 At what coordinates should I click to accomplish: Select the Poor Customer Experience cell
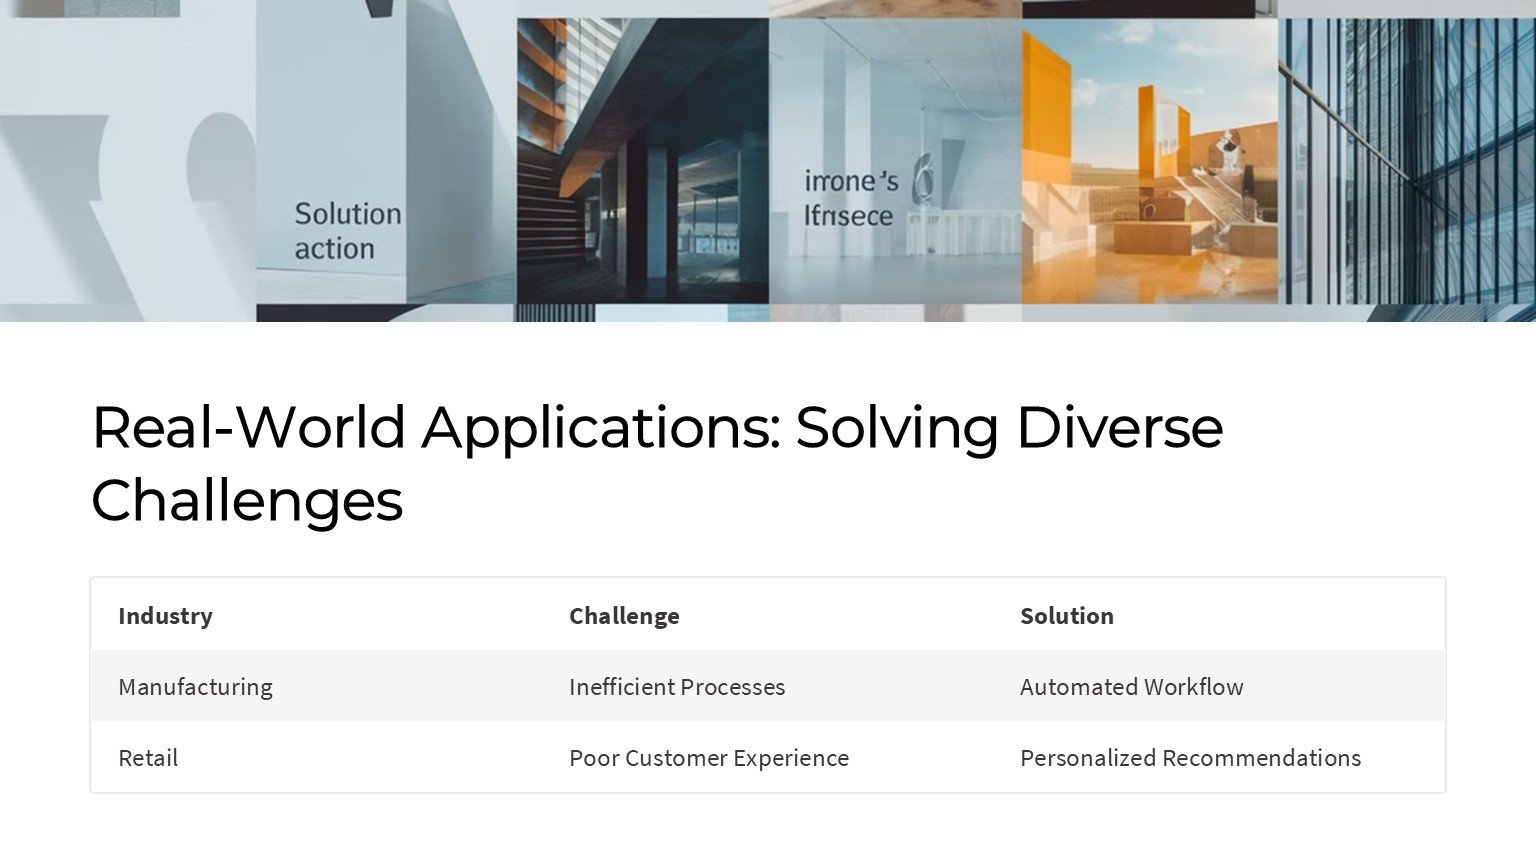[708, 758]
